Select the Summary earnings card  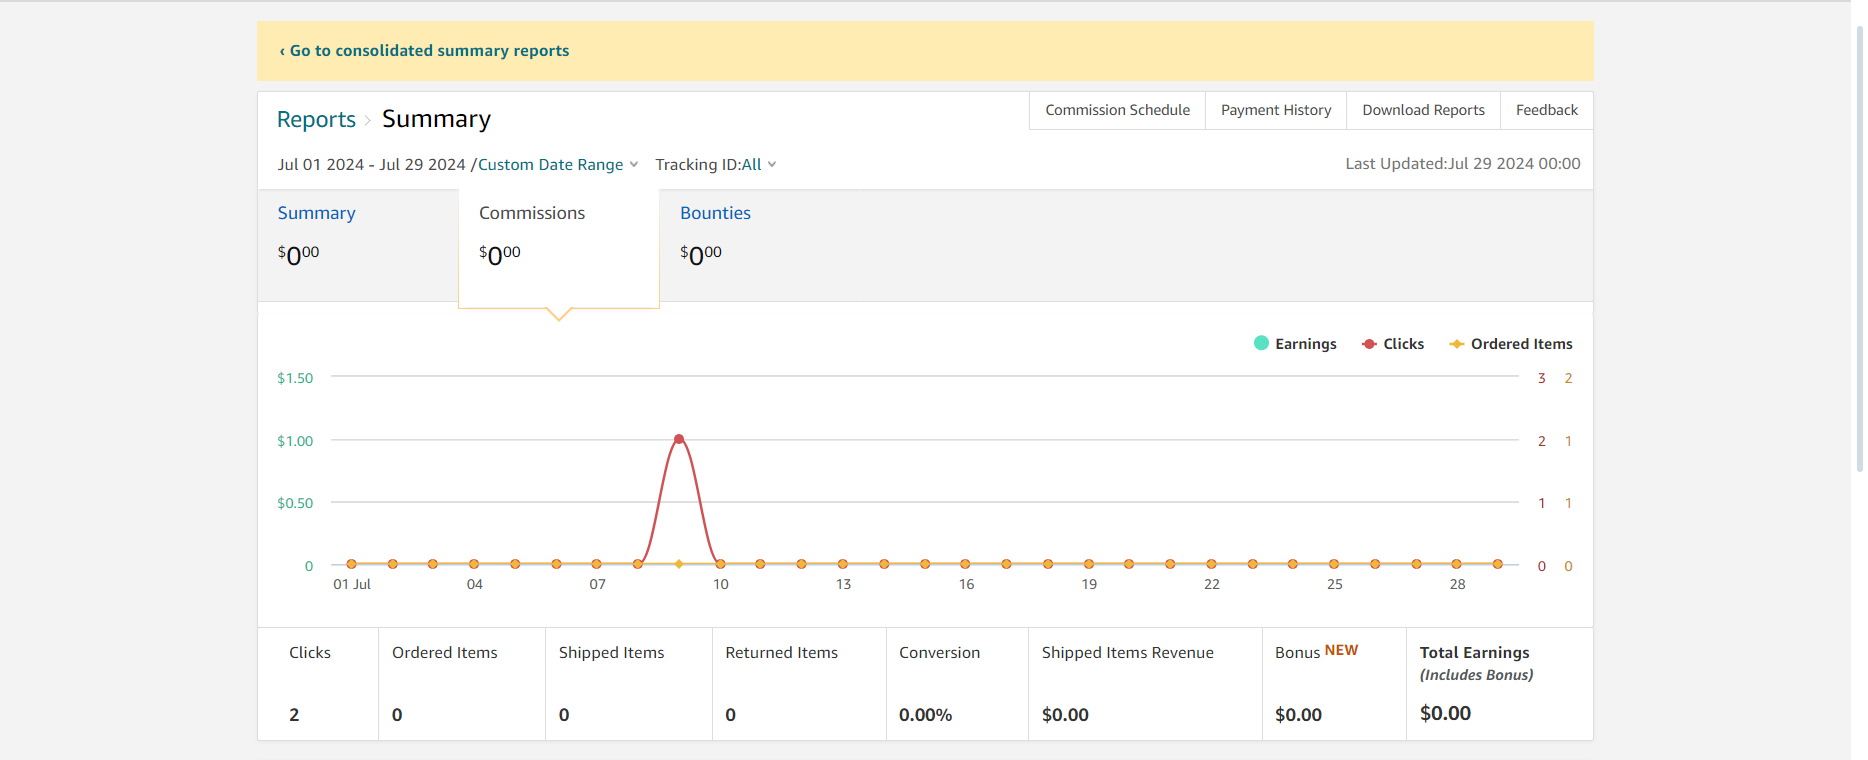point(358,245)
